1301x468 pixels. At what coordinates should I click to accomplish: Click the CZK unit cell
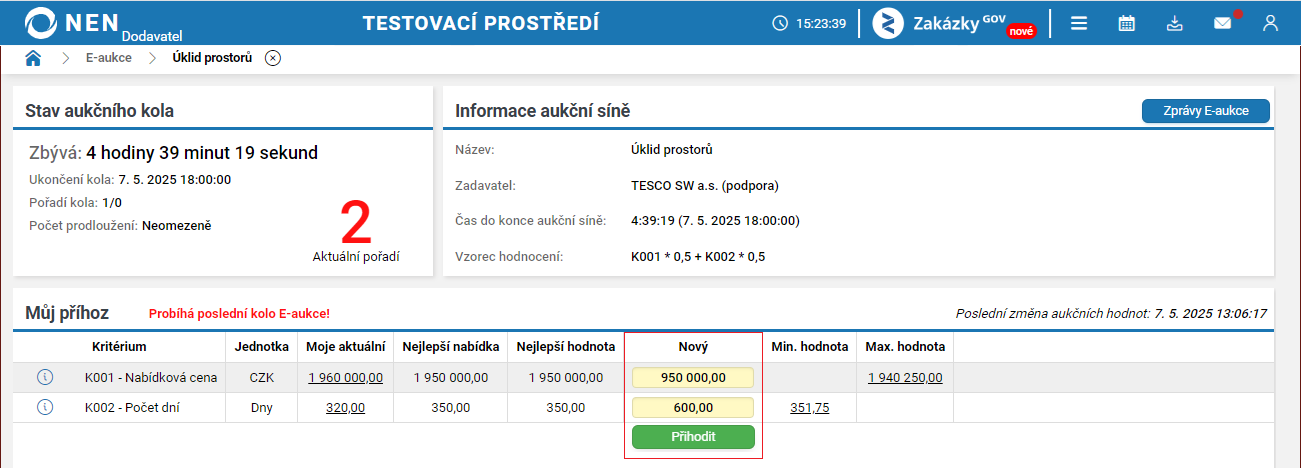(261, 377)
